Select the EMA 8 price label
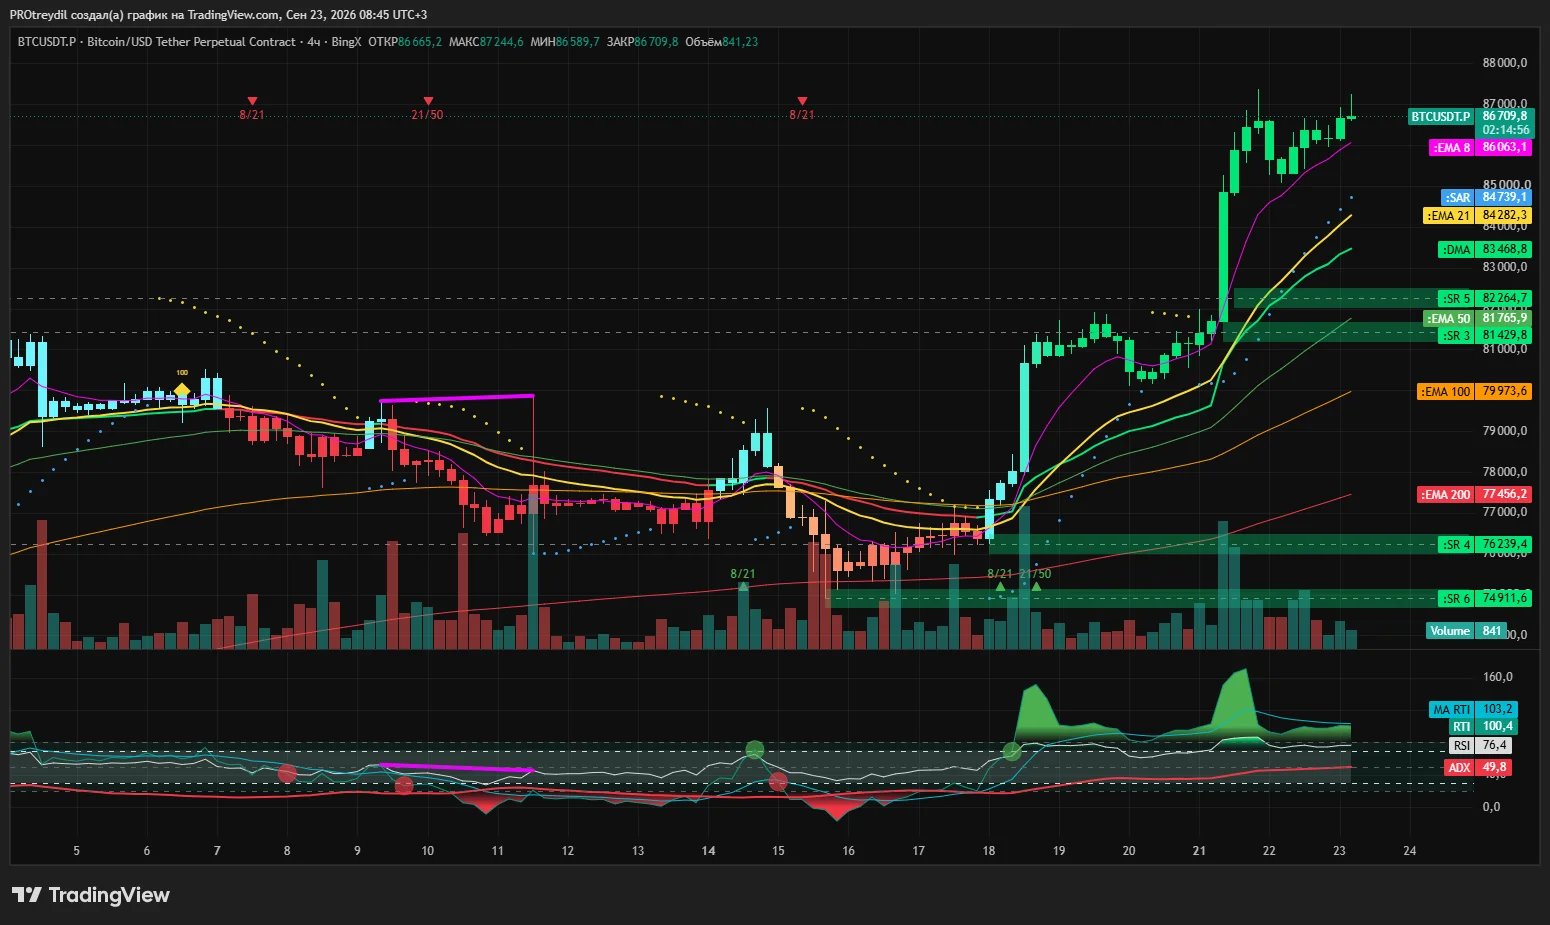This screenshot has width=1550, height=925. [1481, 147]
